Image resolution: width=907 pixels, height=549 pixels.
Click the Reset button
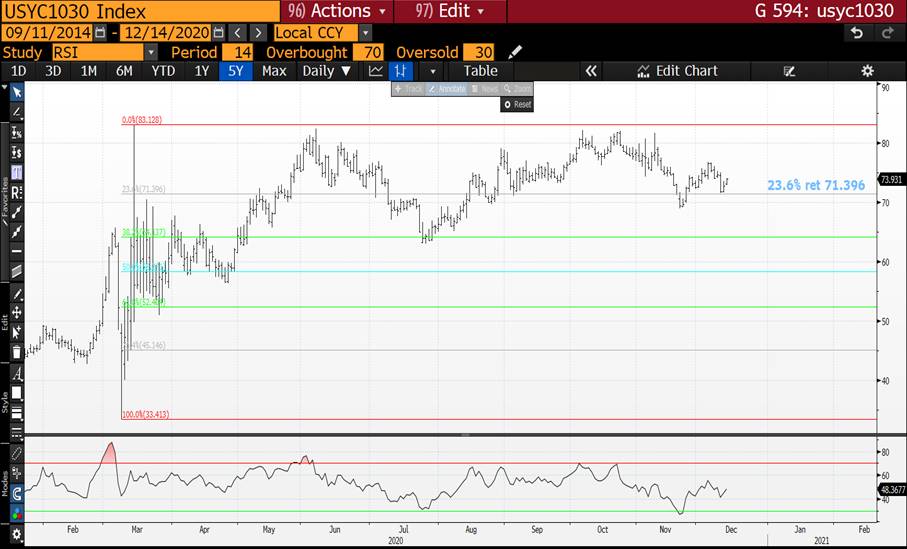pyautogui.click(x=517, y=105)
